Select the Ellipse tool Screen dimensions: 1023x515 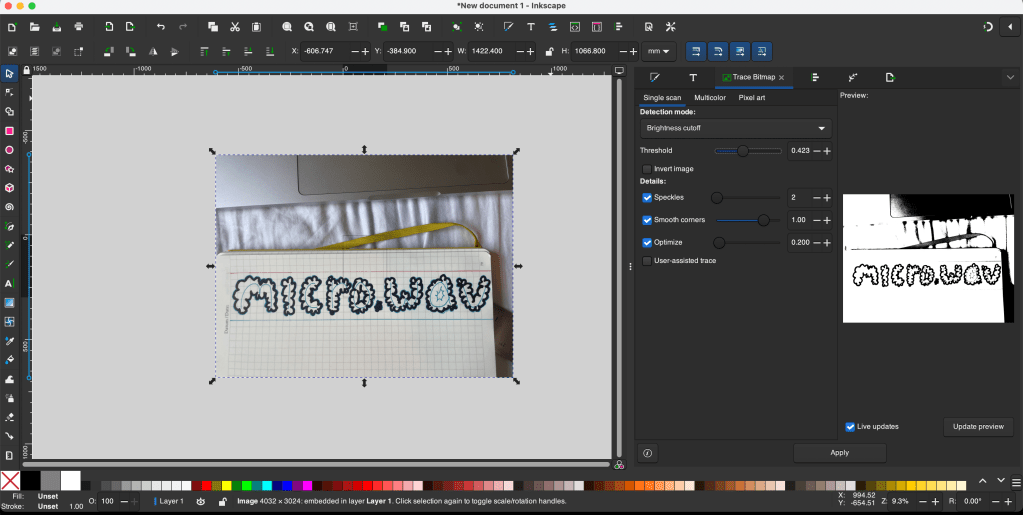10,150
